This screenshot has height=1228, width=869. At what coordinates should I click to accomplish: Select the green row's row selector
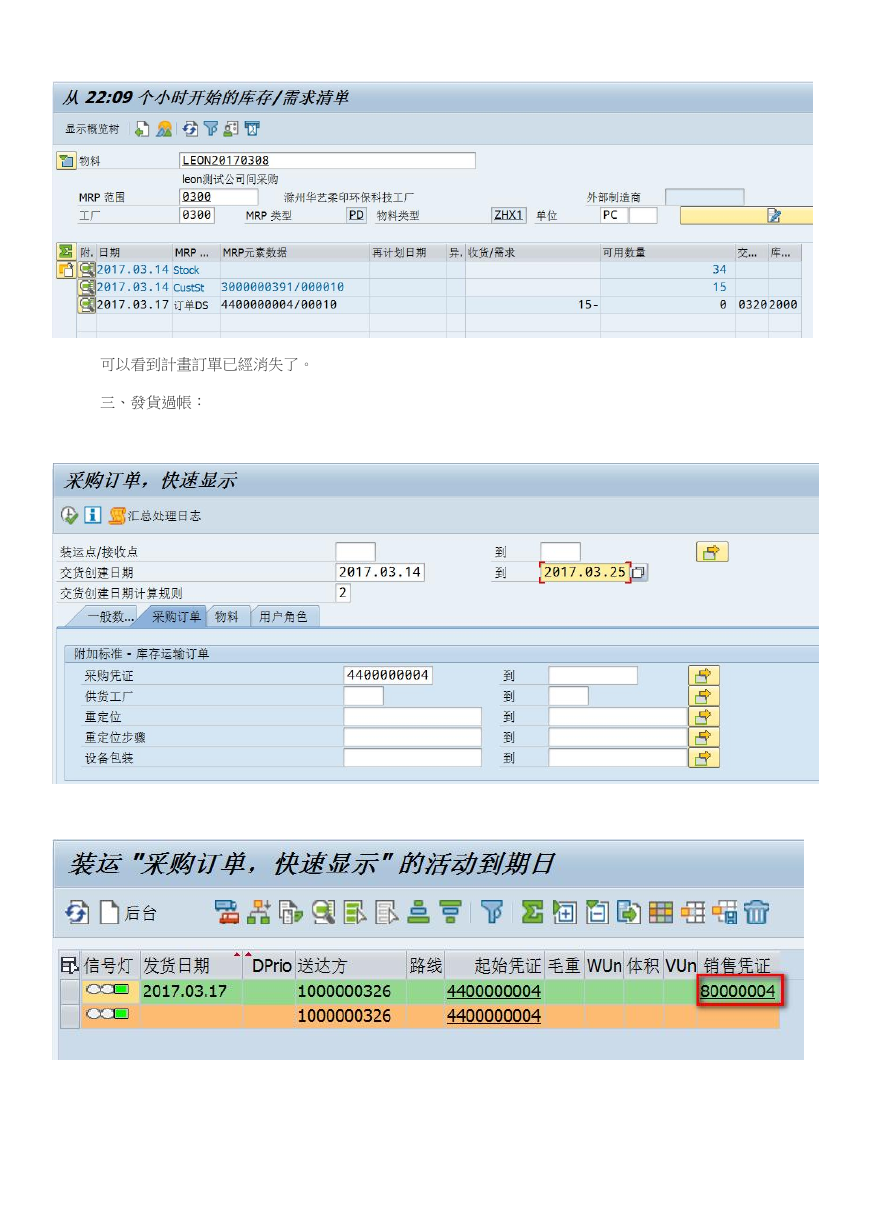[x=69, y=992]
